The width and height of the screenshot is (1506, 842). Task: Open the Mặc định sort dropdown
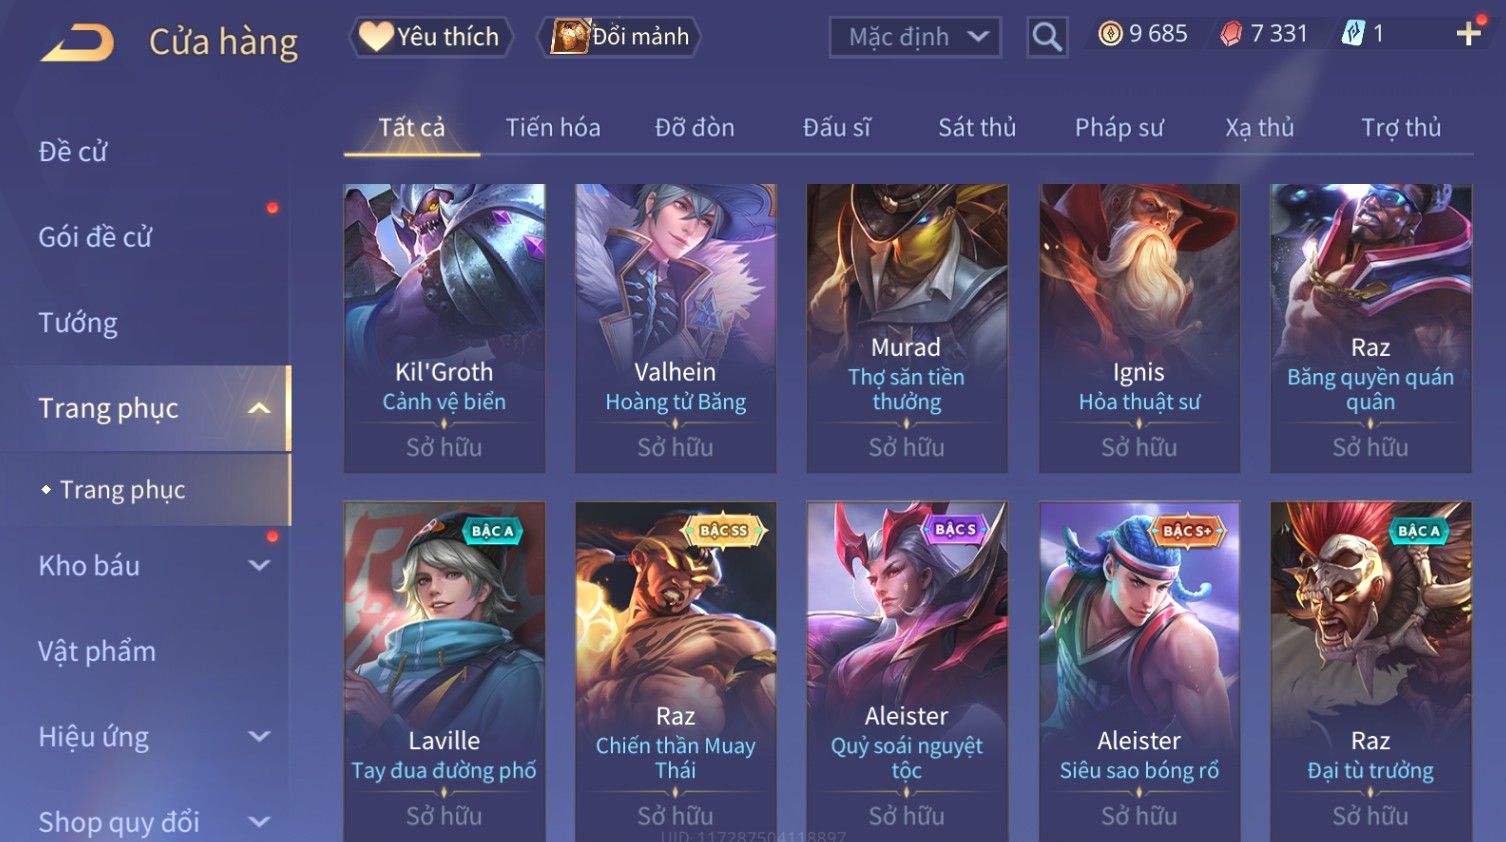point(915,37)
